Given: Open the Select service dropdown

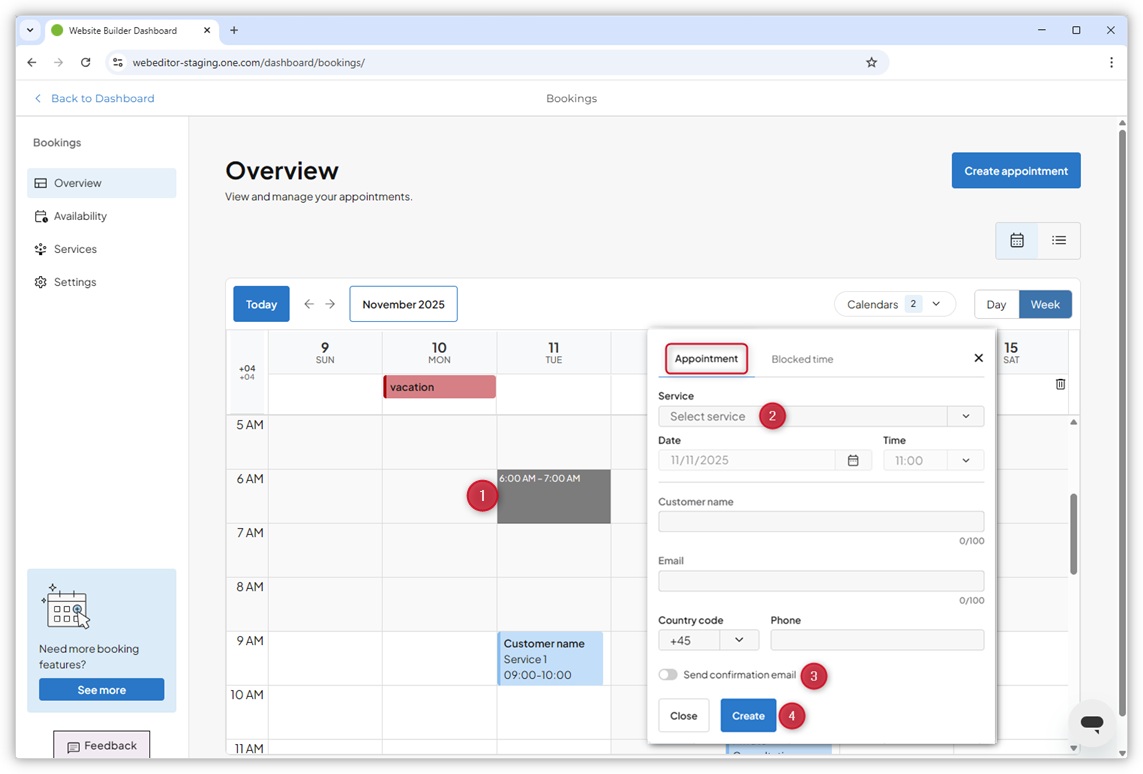Looking at the screenshot, I should coord(820,416).
